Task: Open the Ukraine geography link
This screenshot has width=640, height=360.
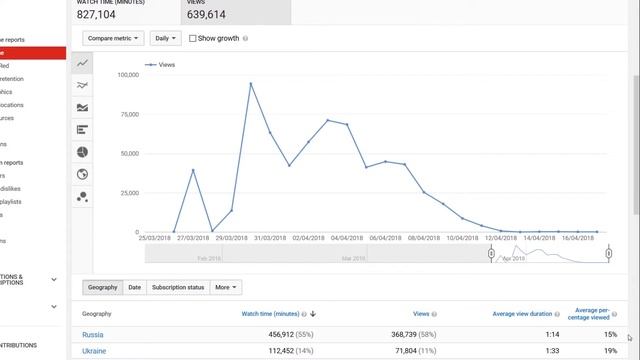Action: point(94,351)
